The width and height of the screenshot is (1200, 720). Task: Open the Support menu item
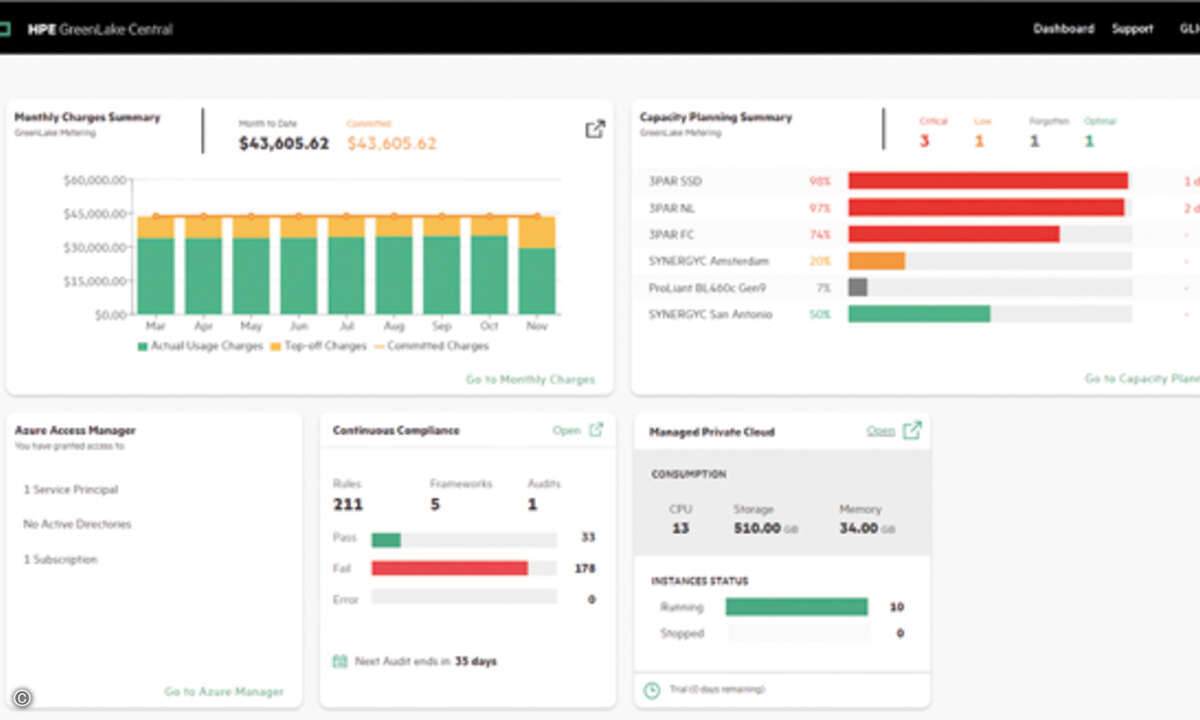coord(1132,29)
